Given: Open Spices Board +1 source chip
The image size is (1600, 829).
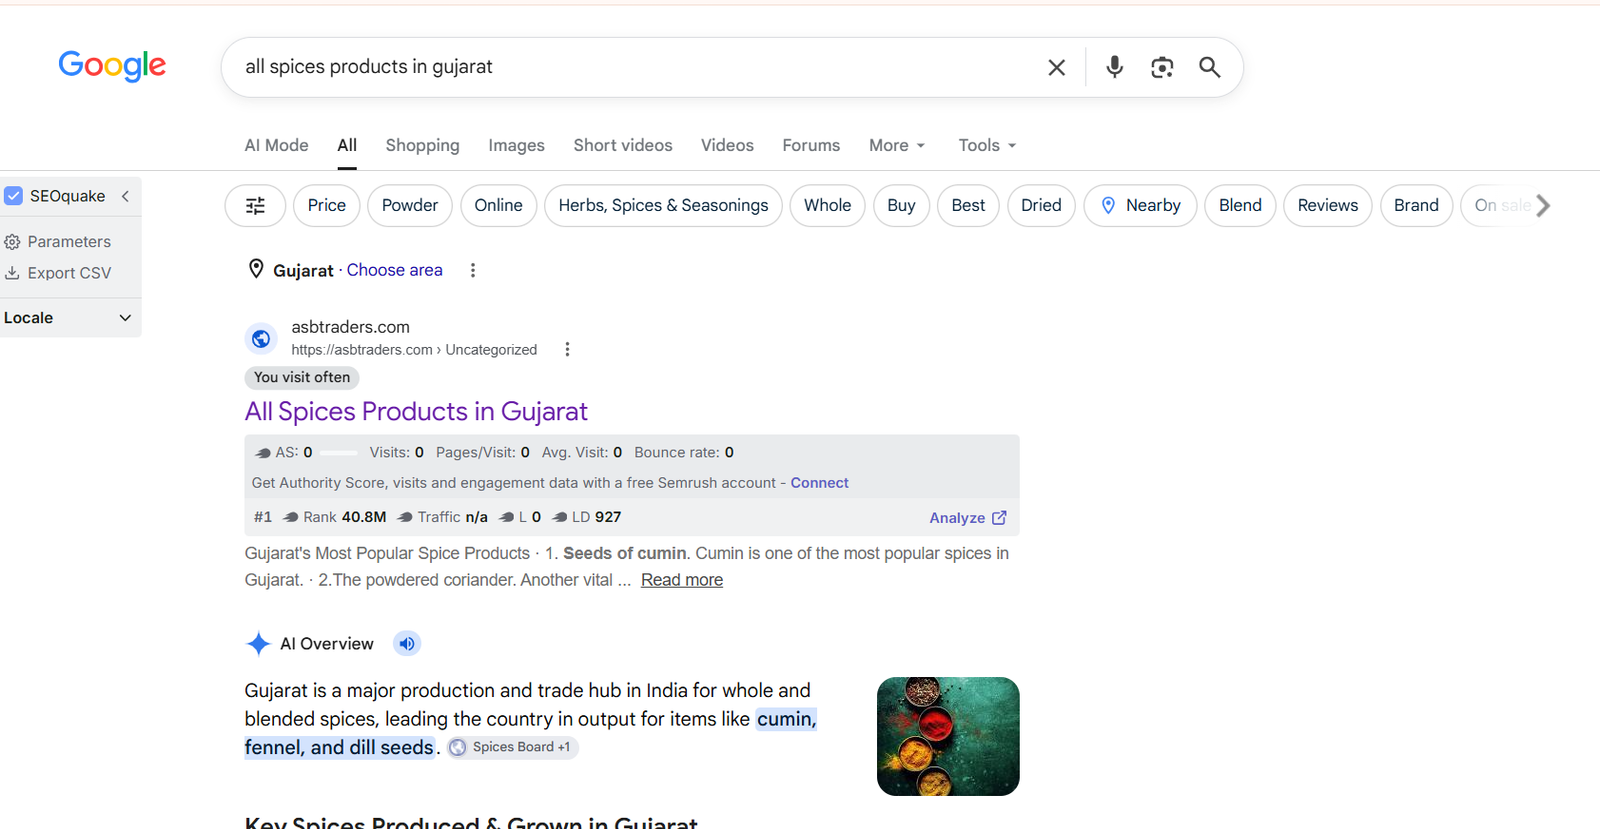Looking at the screenshot, I should [512, 747].
